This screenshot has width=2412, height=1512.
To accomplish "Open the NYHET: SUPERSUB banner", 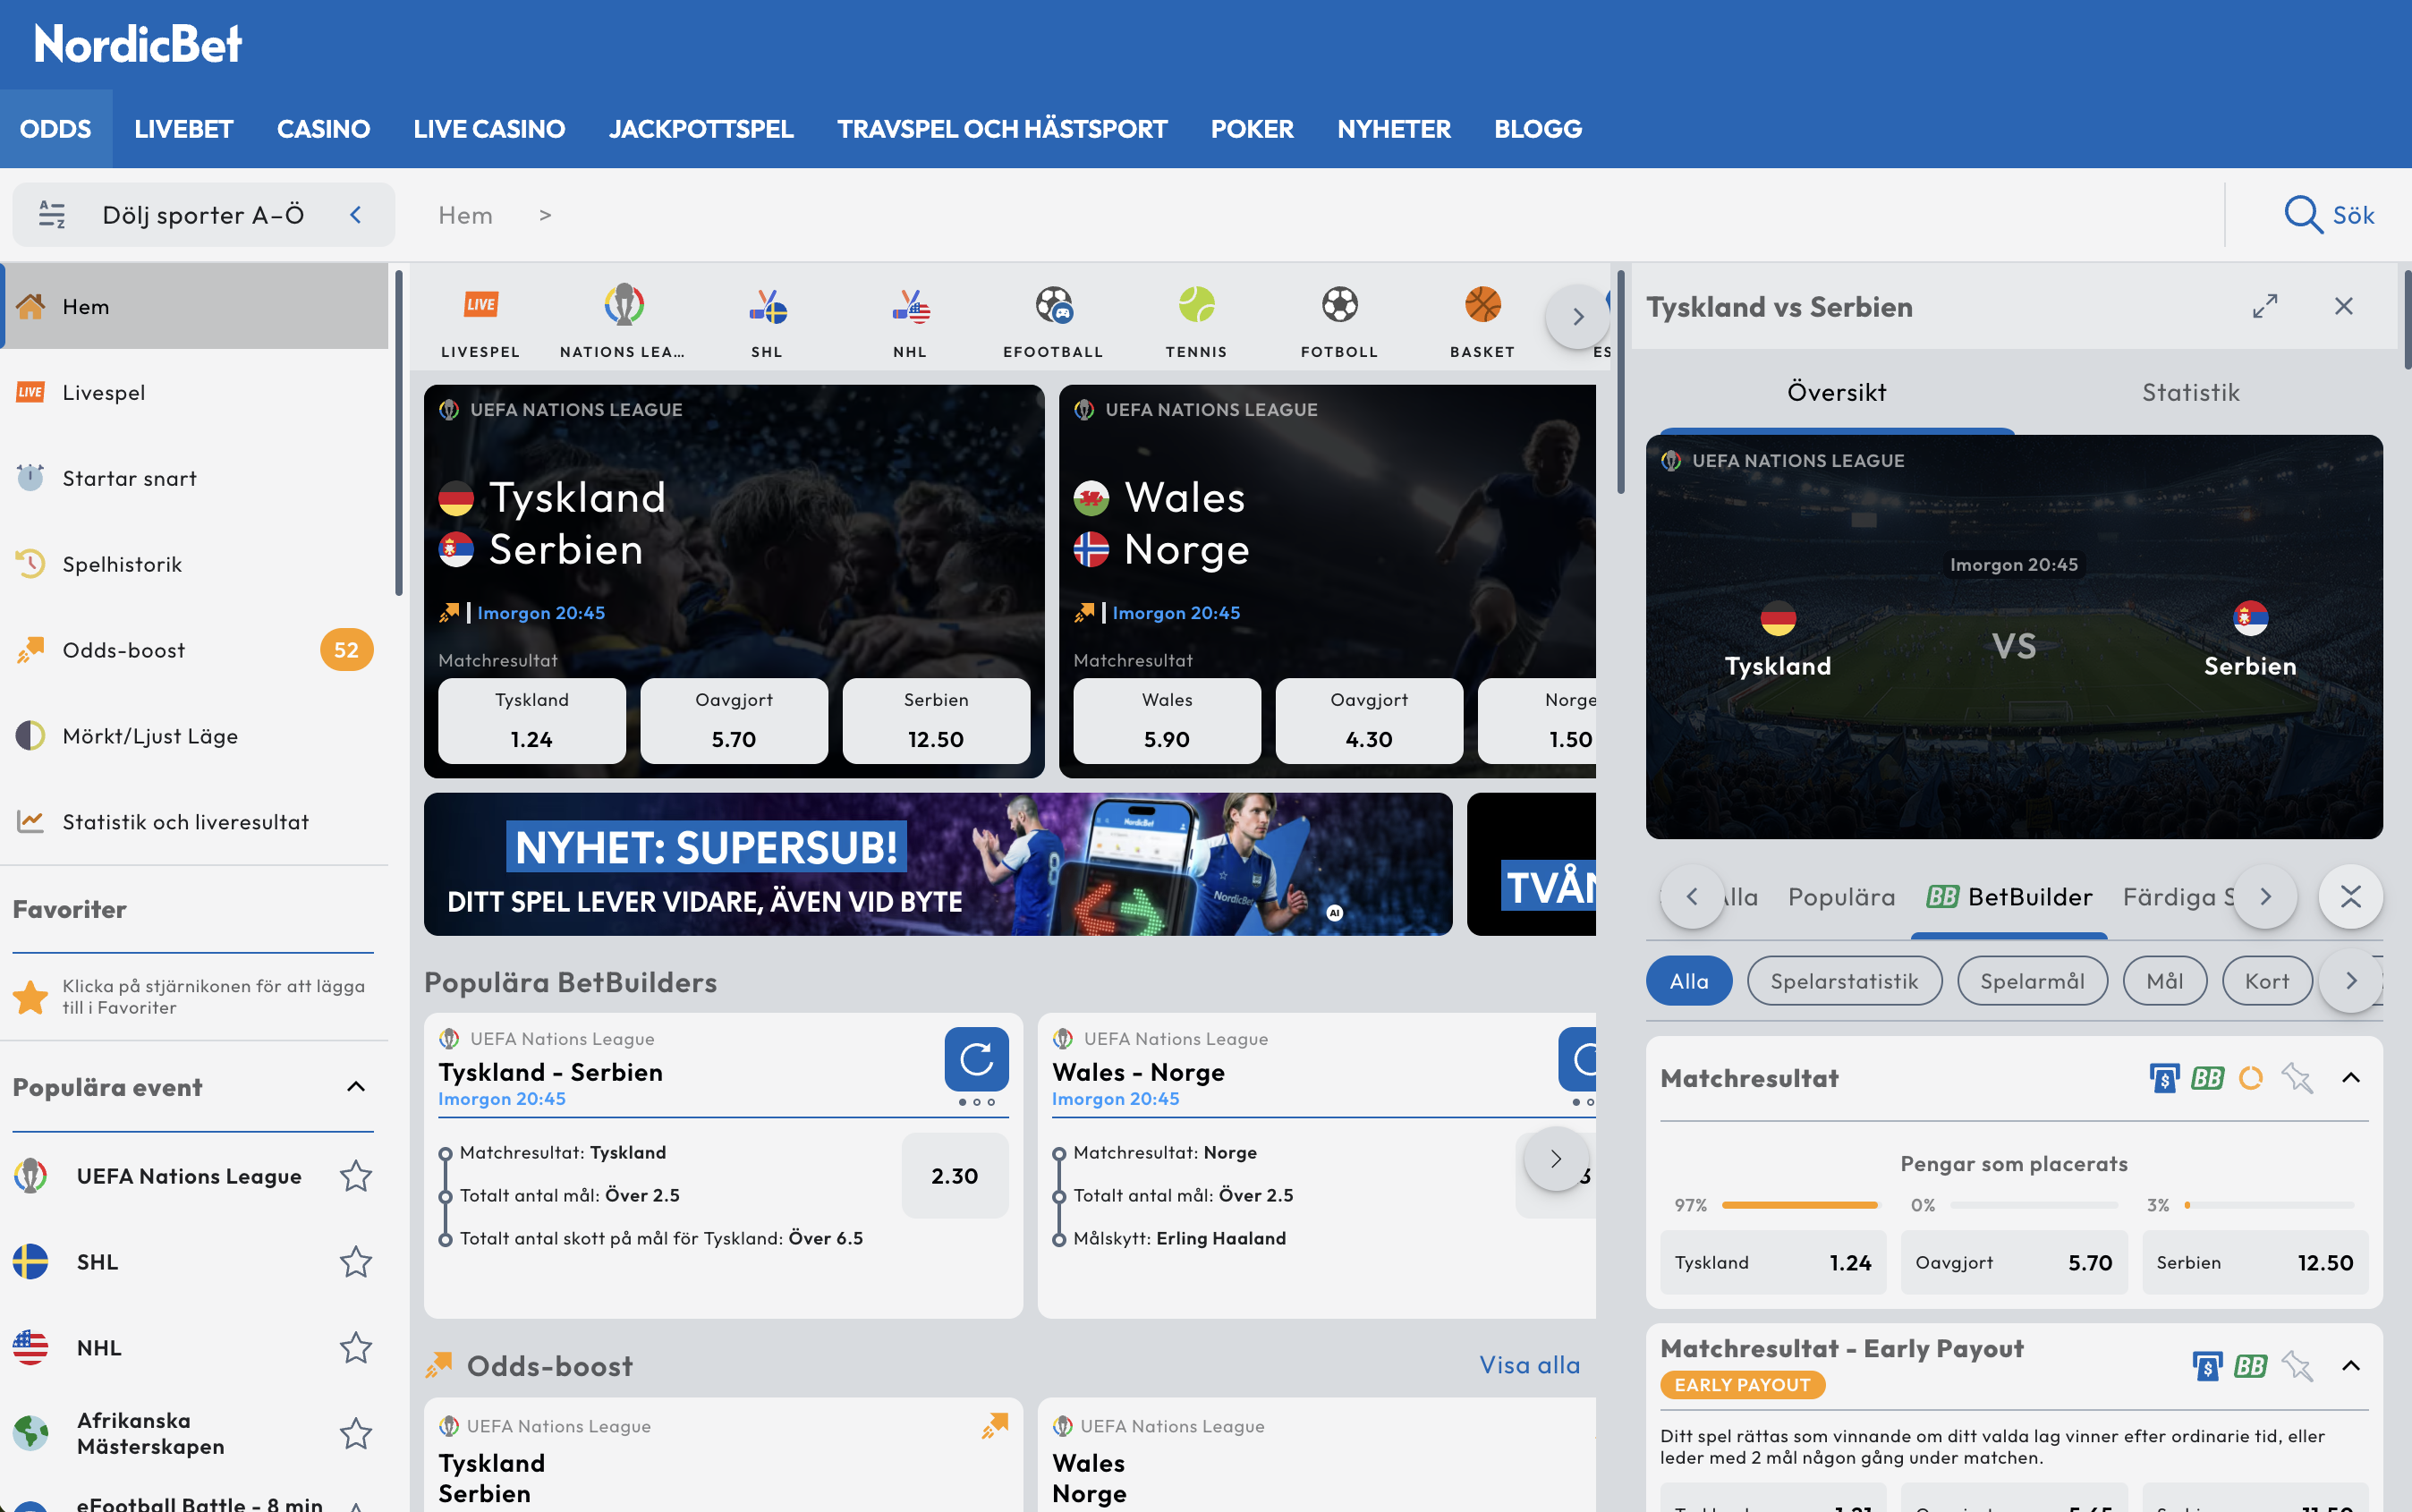I will pos(938,864).
